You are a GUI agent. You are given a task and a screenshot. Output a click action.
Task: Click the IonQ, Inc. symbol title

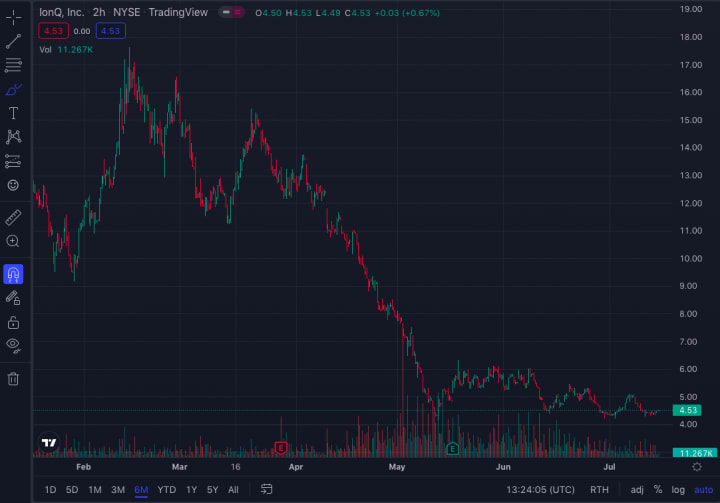coord(62,12)
